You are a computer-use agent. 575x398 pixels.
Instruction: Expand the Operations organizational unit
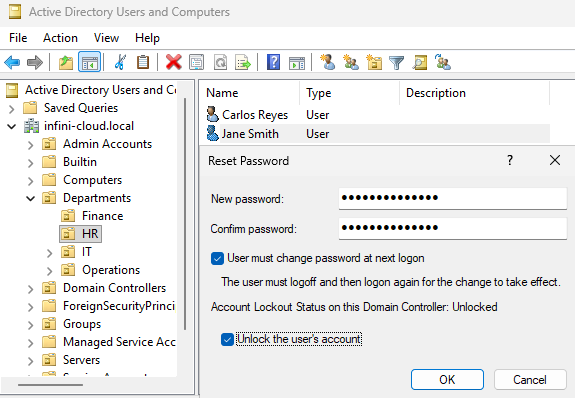click(x=50, y=271)
